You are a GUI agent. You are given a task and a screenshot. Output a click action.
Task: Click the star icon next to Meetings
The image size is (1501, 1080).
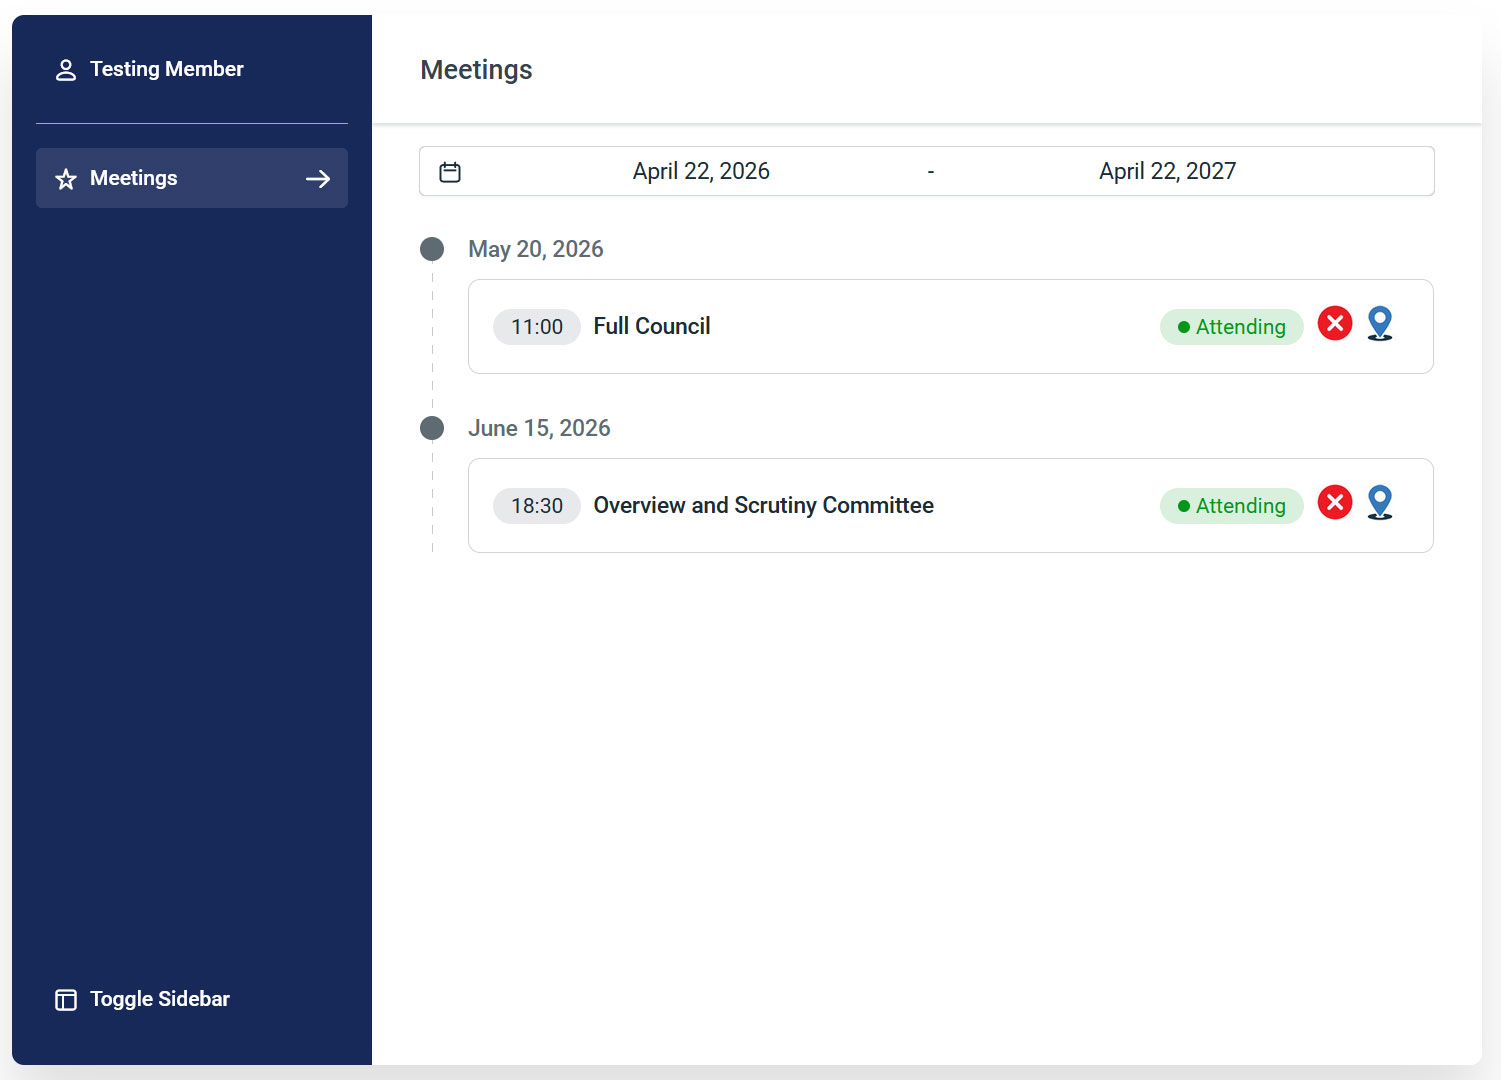pyautogui.click(x=66, y=179)
